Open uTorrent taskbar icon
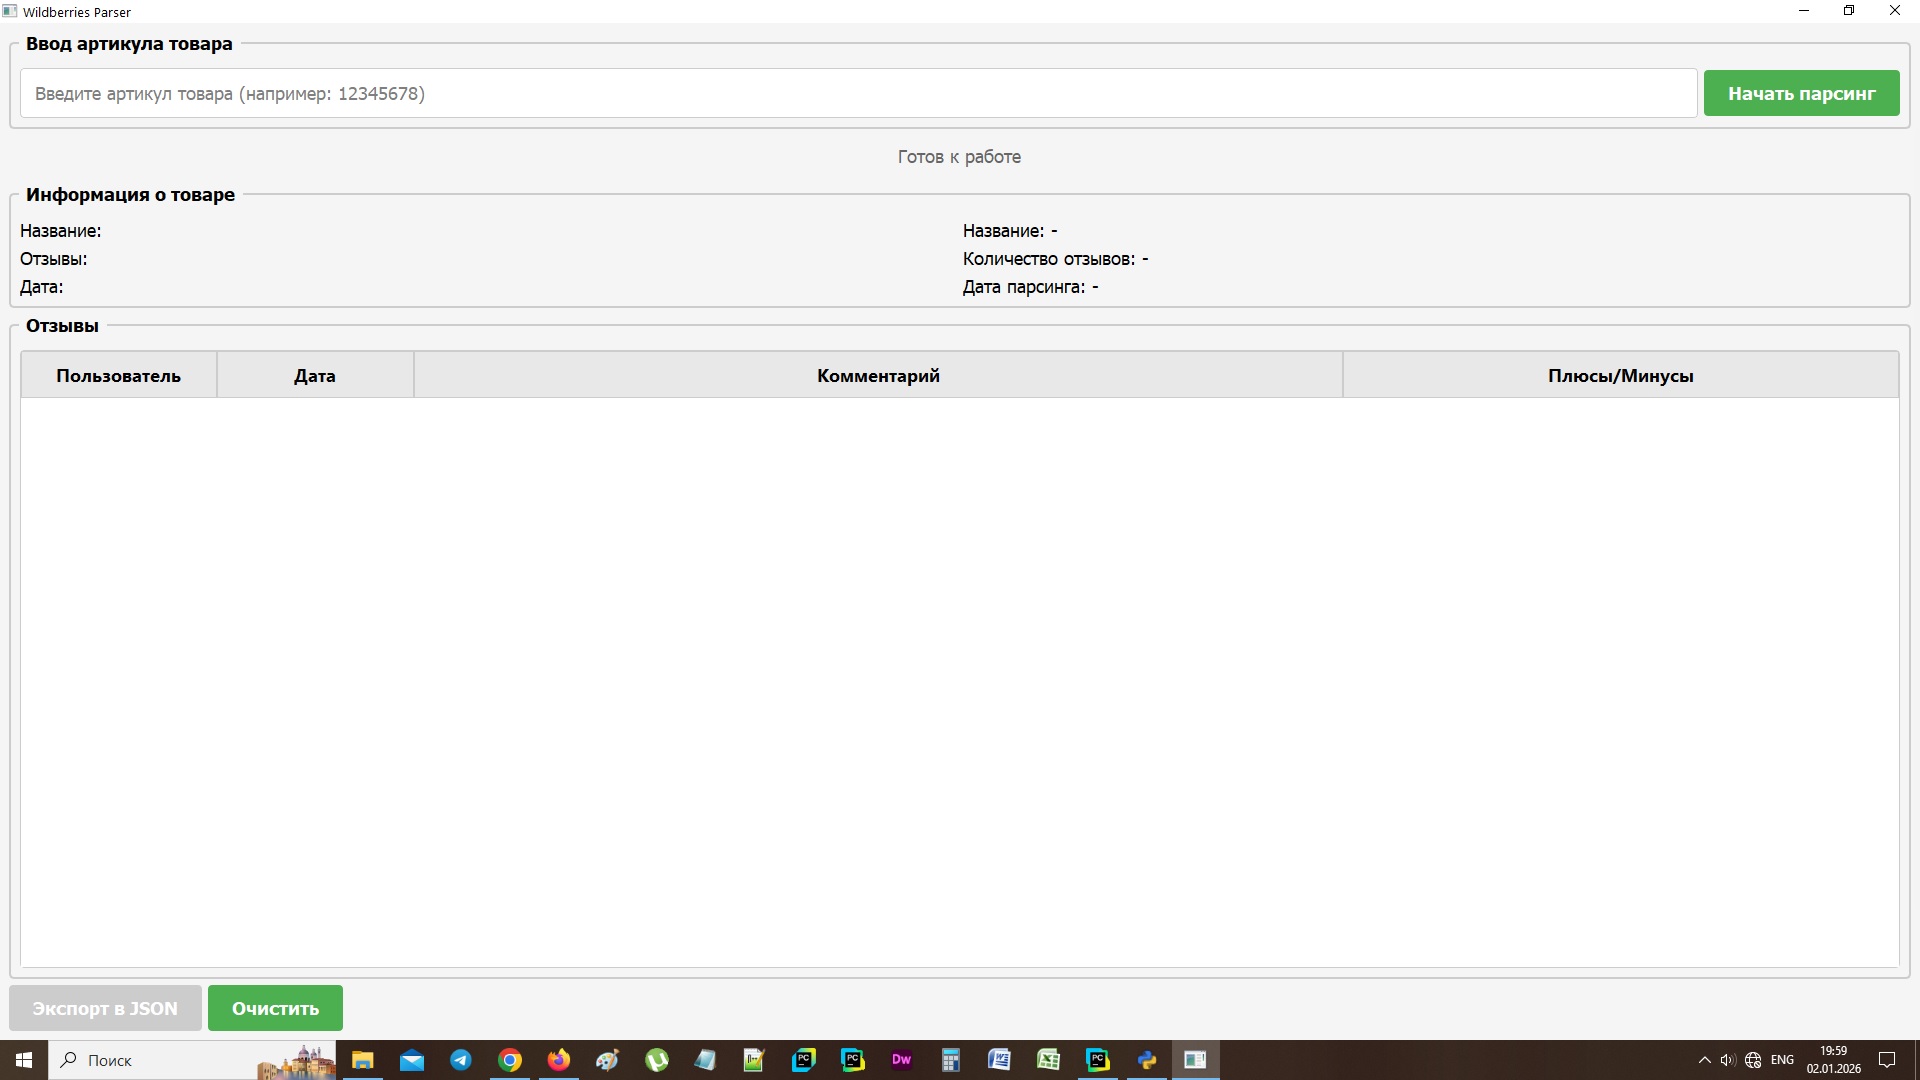This screenshot has width=1920, height=1080. (x=657, y=1060)
